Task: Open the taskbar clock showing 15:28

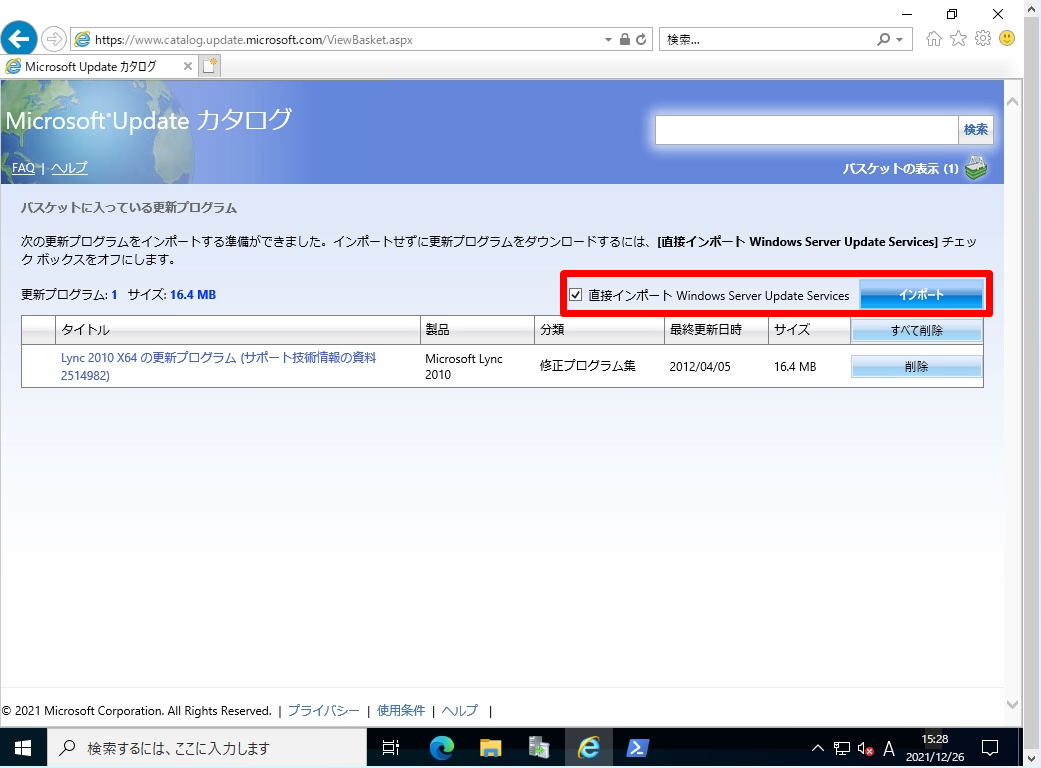Action: (x=935, y=748)
